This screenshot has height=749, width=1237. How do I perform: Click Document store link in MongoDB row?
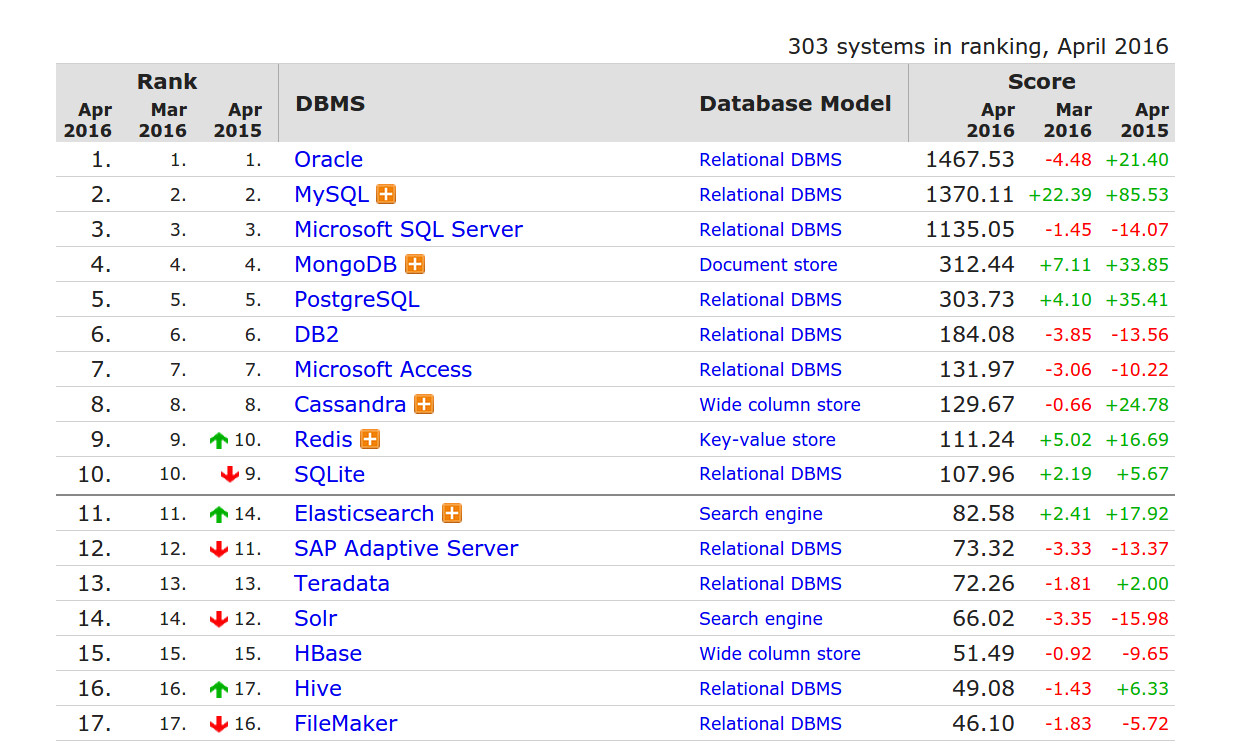coord(768,265)
